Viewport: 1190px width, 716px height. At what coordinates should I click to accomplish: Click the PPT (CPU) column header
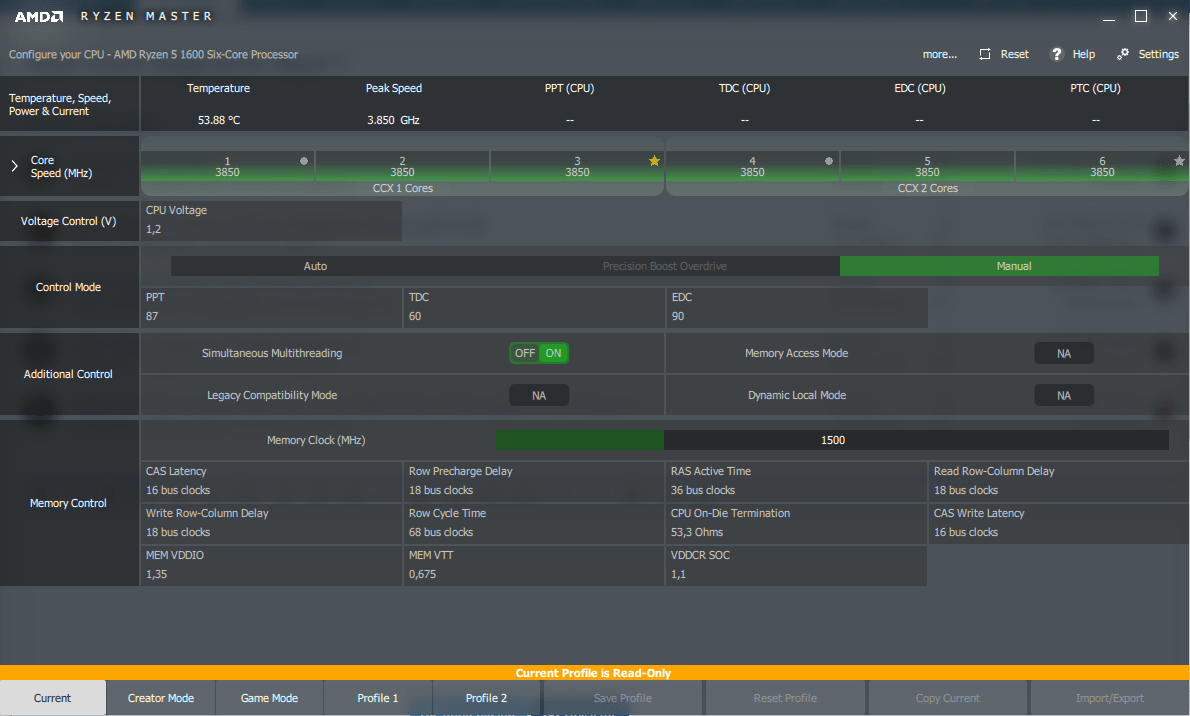point(569,88)
